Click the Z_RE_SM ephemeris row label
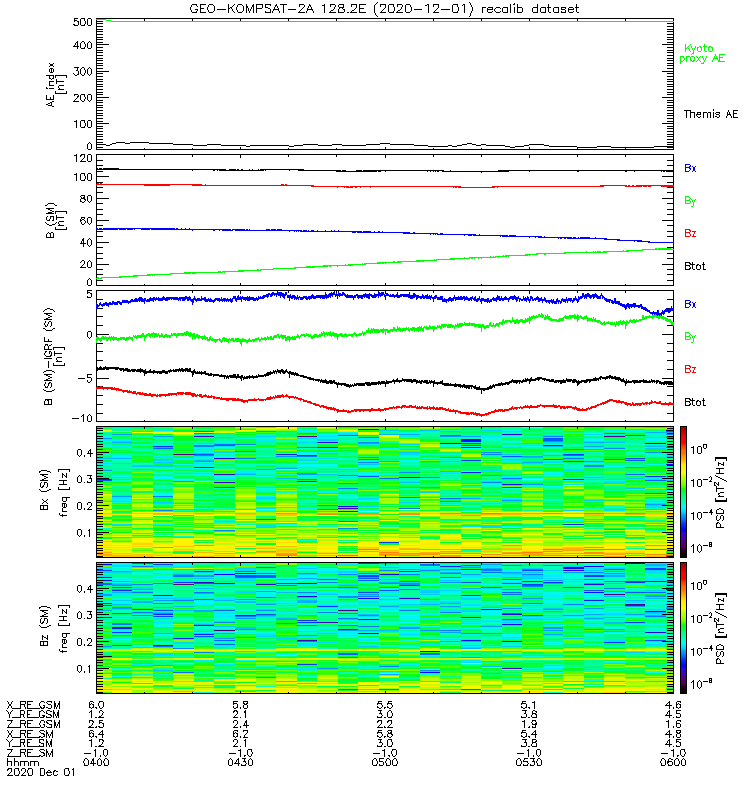This screenshot has height=800, width=750. 30,753
